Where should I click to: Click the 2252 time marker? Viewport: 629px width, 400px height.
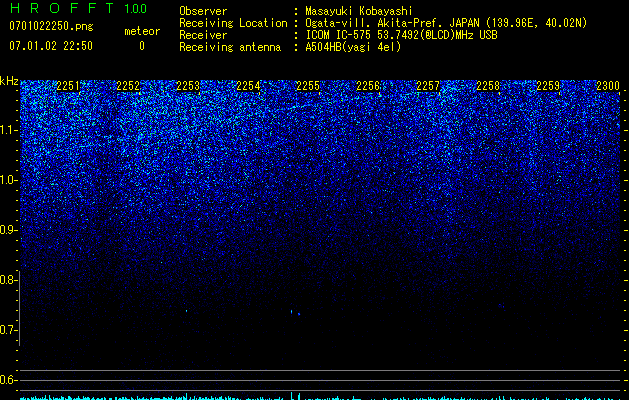(128, 86)
